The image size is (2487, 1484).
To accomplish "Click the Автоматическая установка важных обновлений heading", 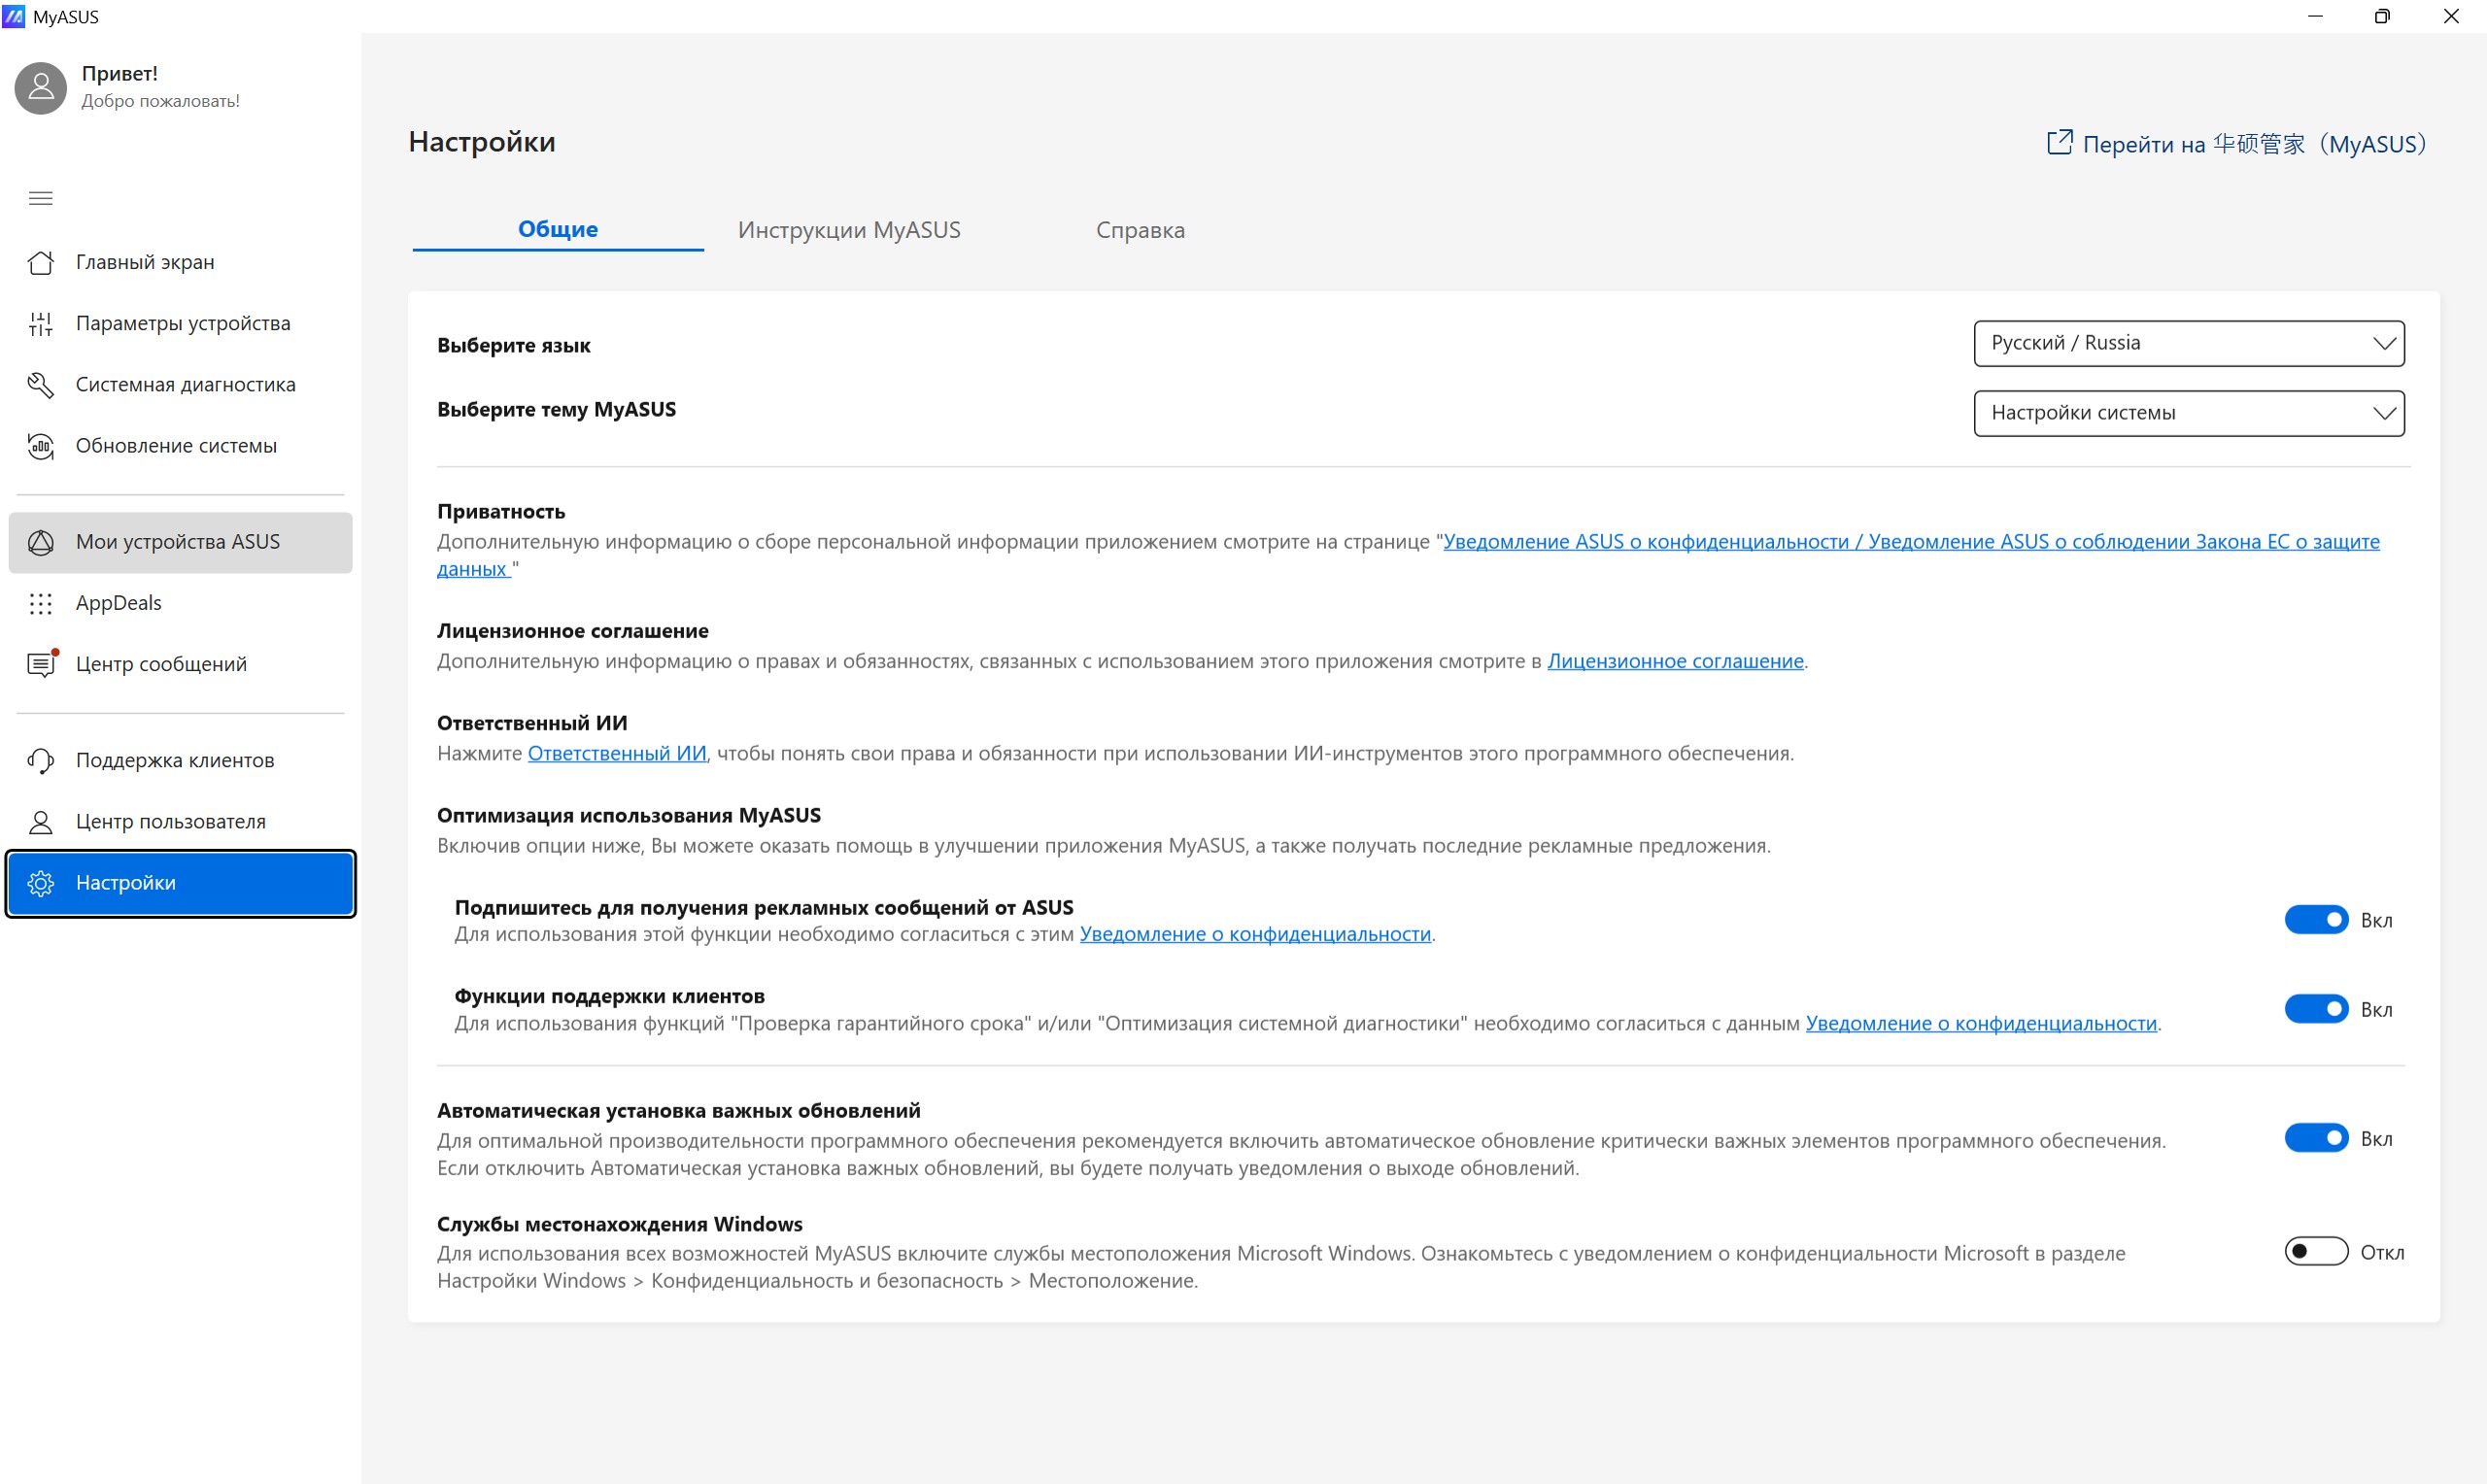I will [x=679, y=1110].
